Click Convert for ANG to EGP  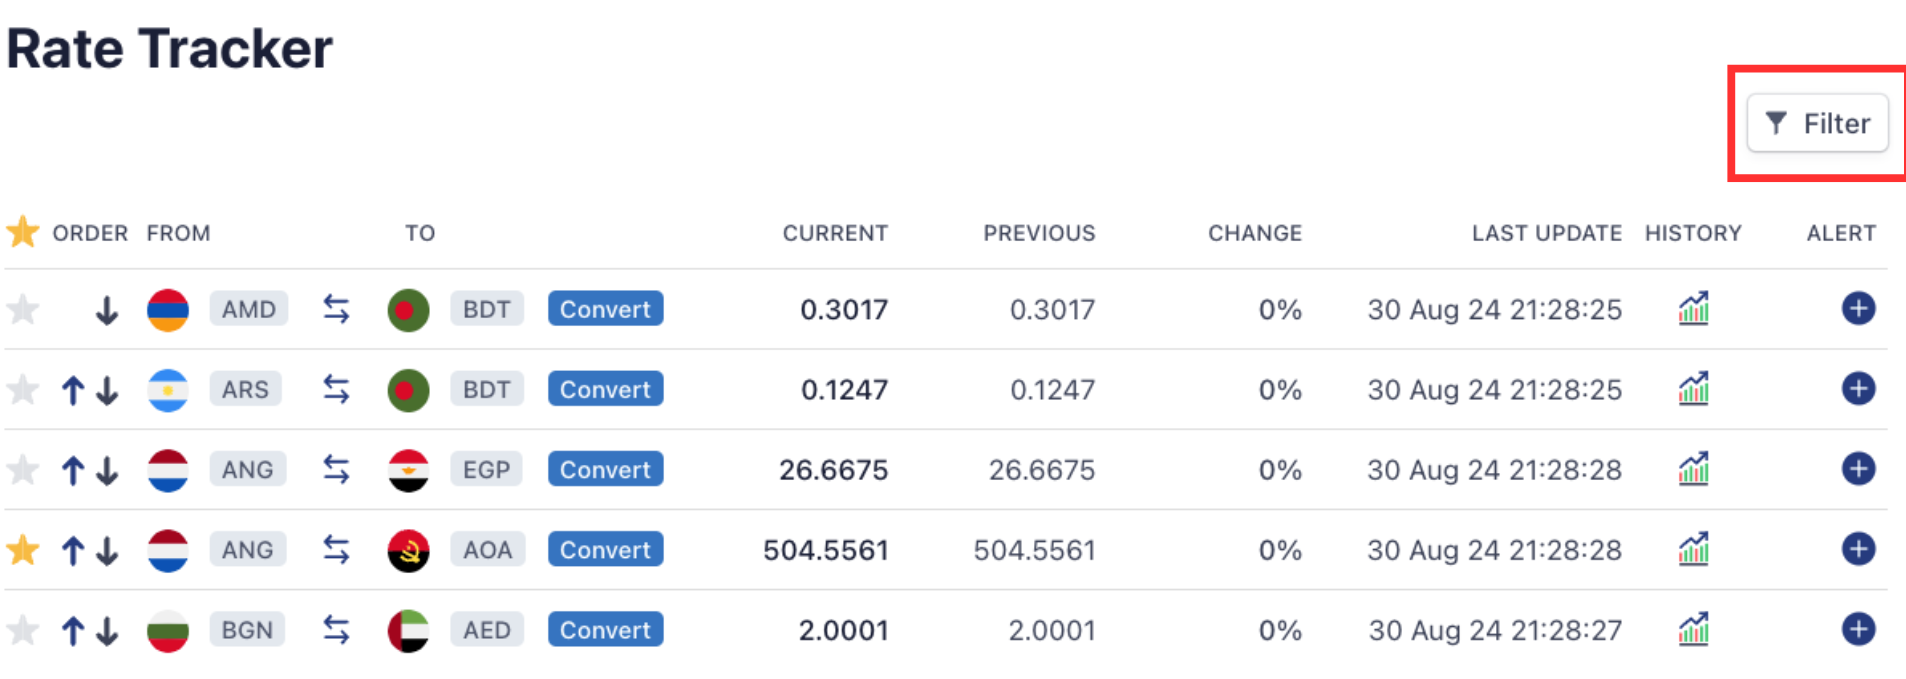pyautogui.click(x=605, y=469)
